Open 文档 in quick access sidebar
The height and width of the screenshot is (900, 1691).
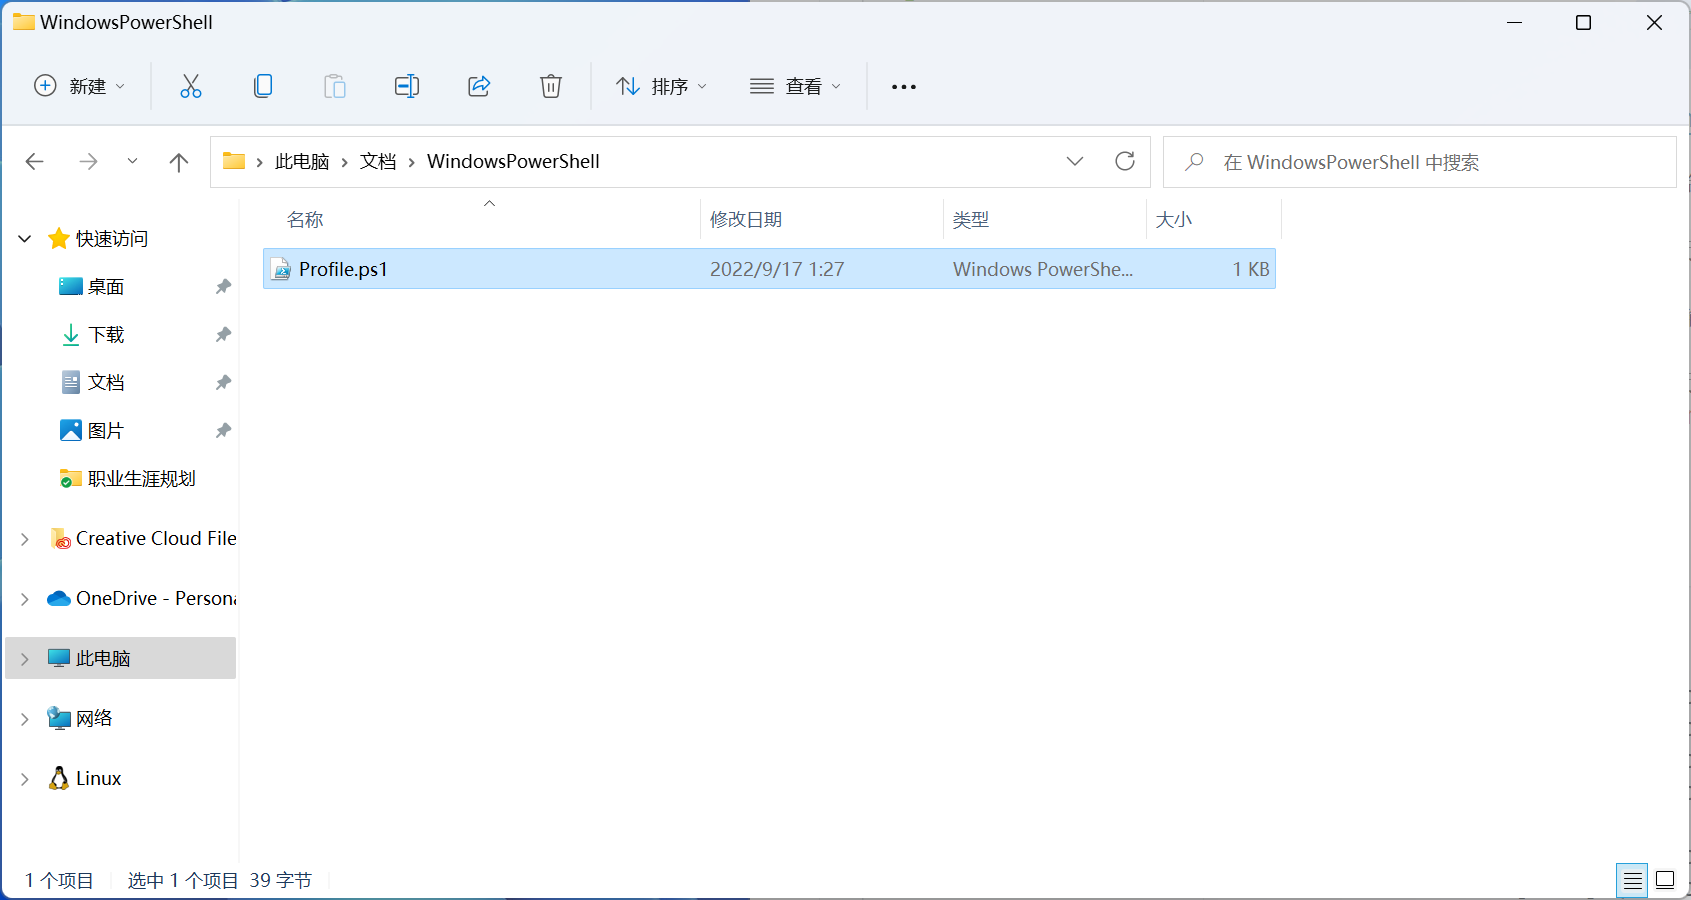pos(106,383)
